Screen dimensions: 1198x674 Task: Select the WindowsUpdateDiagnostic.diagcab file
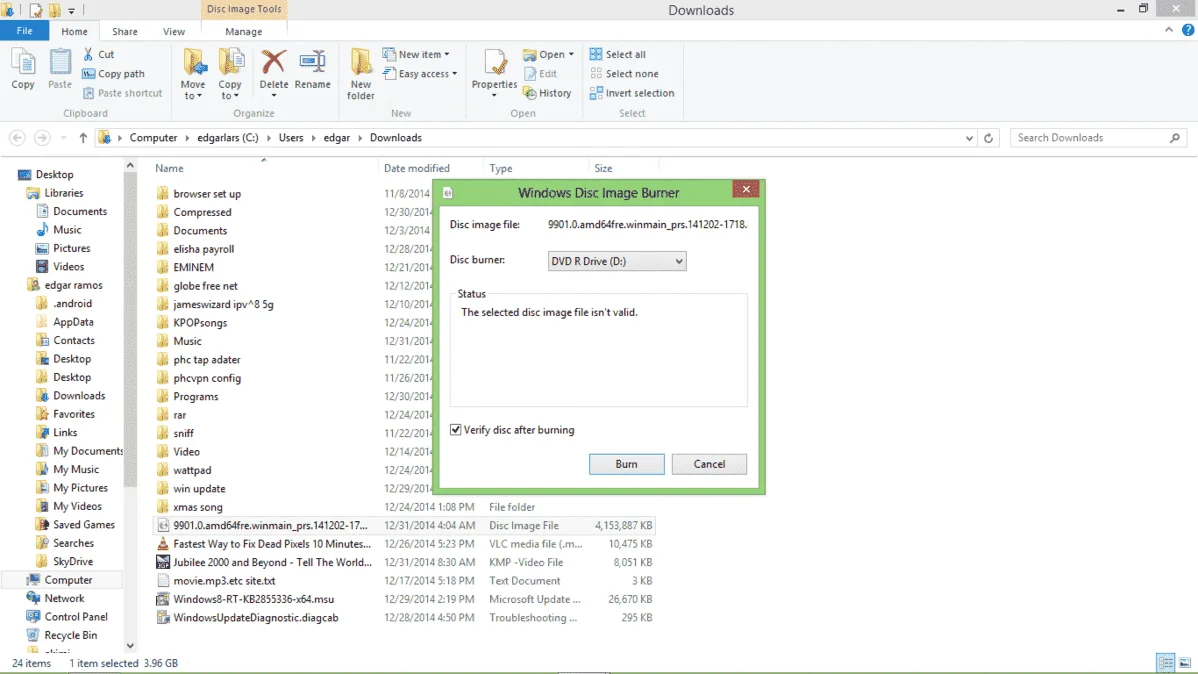pos(255,617)
